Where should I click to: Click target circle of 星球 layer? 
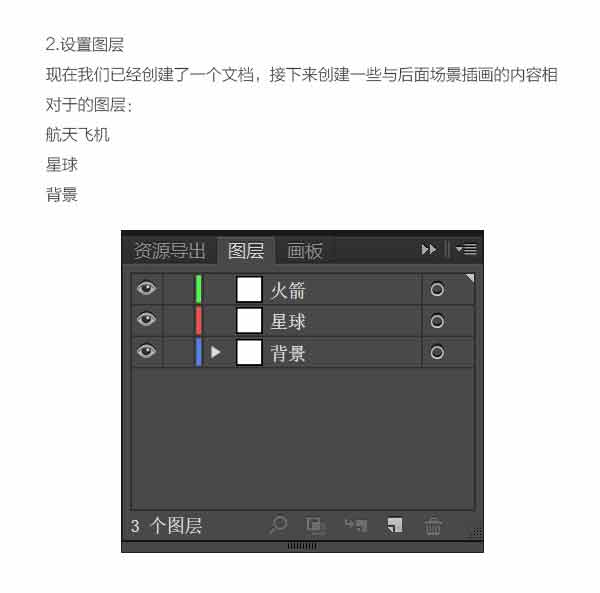point(437,321)
